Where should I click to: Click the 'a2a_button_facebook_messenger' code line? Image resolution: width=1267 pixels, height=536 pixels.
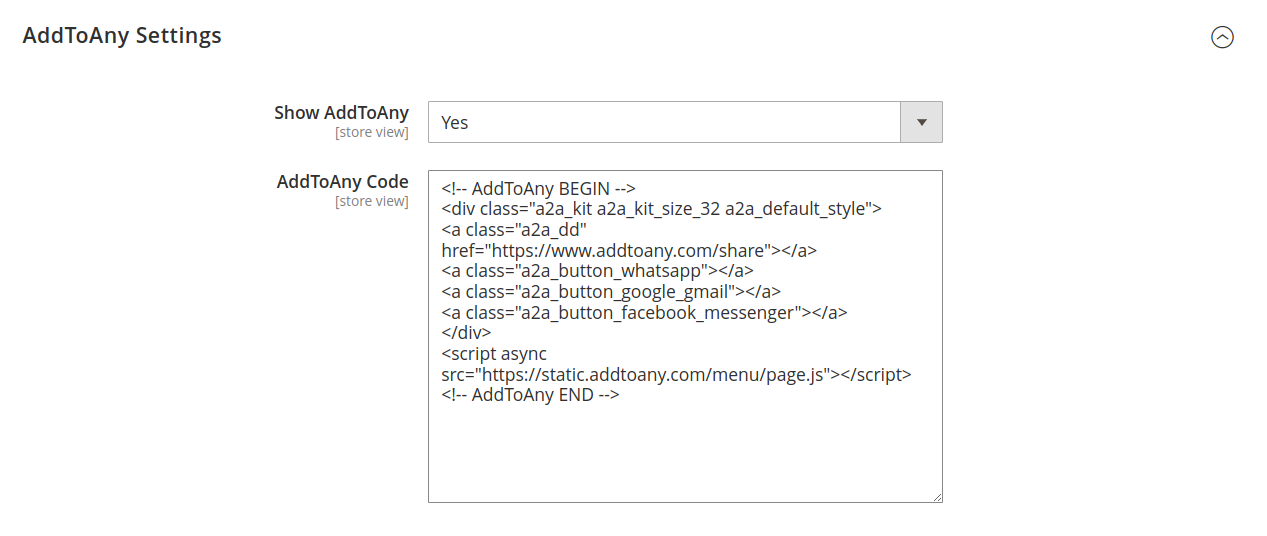[644, 312]
